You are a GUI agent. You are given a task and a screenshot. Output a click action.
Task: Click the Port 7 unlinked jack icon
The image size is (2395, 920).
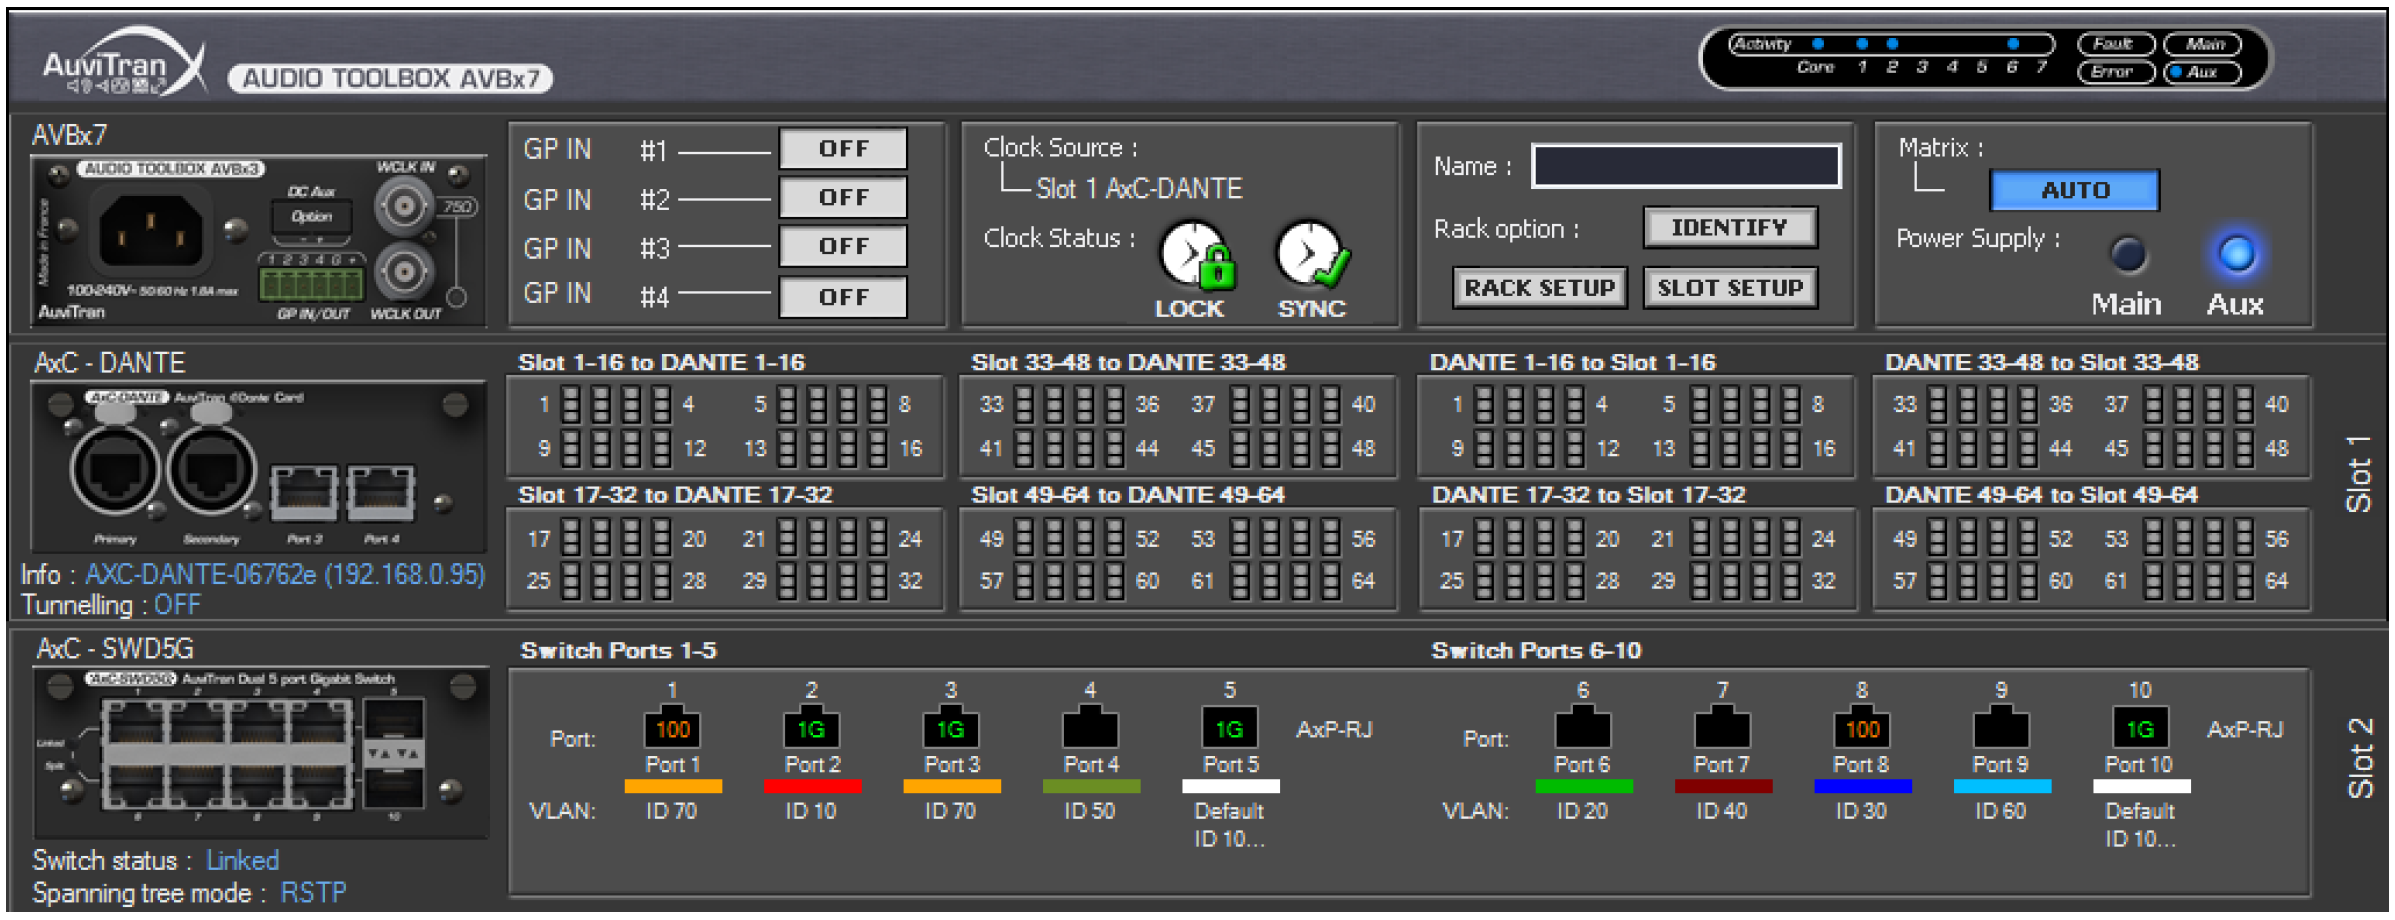tap(1722, 727)
